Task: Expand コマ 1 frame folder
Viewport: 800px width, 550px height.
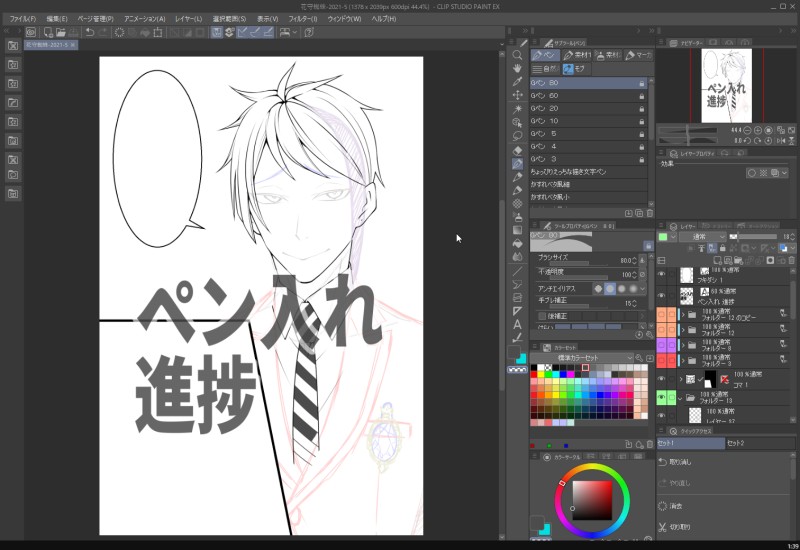Action: 681,379
